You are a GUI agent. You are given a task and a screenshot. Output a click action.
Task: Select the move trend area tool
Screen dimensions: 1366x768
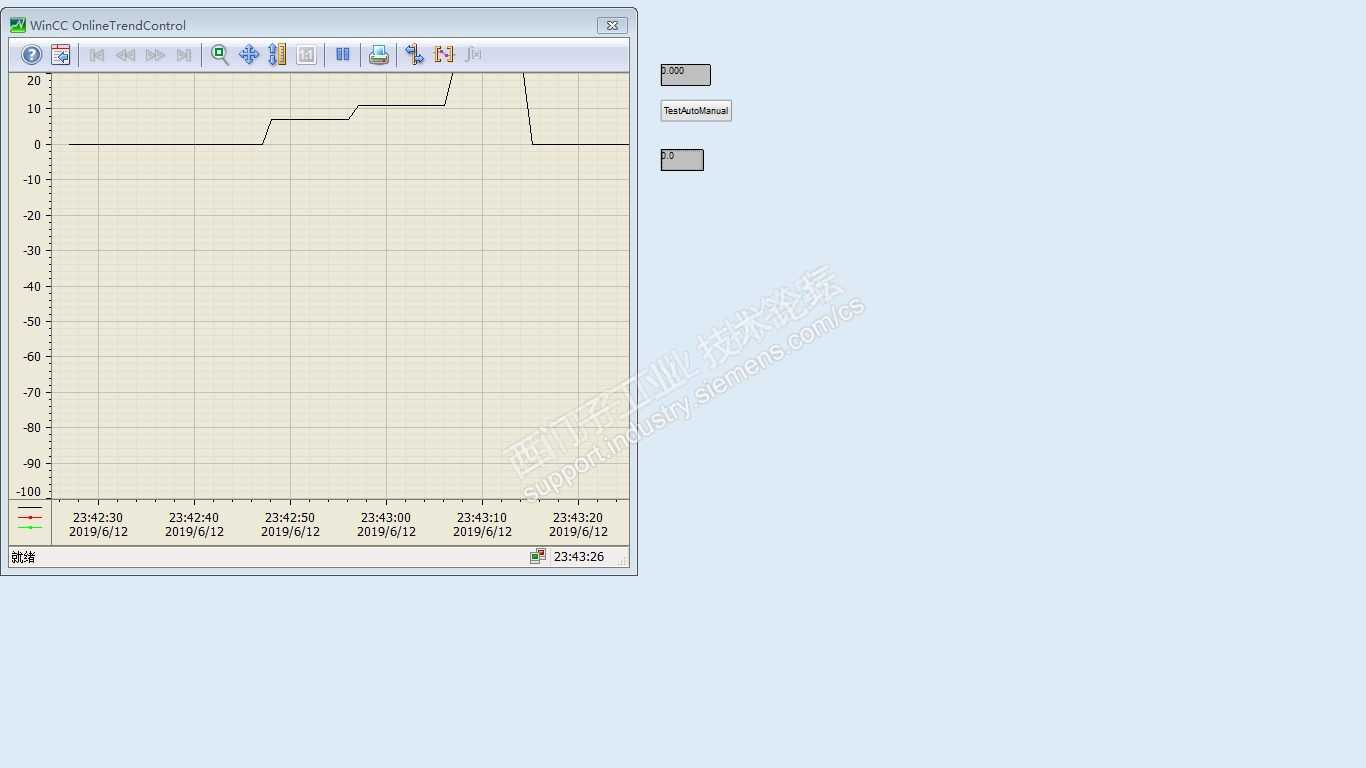coord(249,55)
